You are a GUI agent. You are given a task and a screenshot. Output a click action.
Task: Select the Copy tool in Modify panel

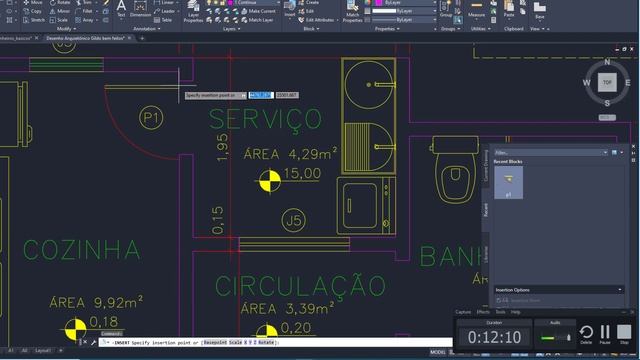33,11
